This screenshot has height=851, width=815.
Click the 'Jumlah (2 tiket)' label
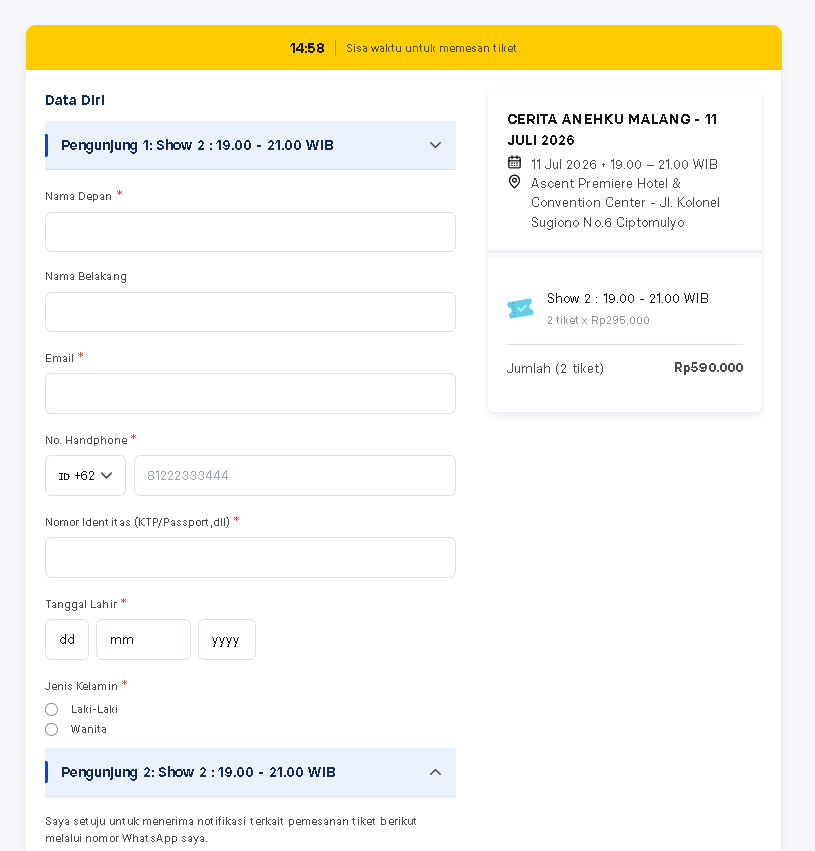tap(555, 369)
